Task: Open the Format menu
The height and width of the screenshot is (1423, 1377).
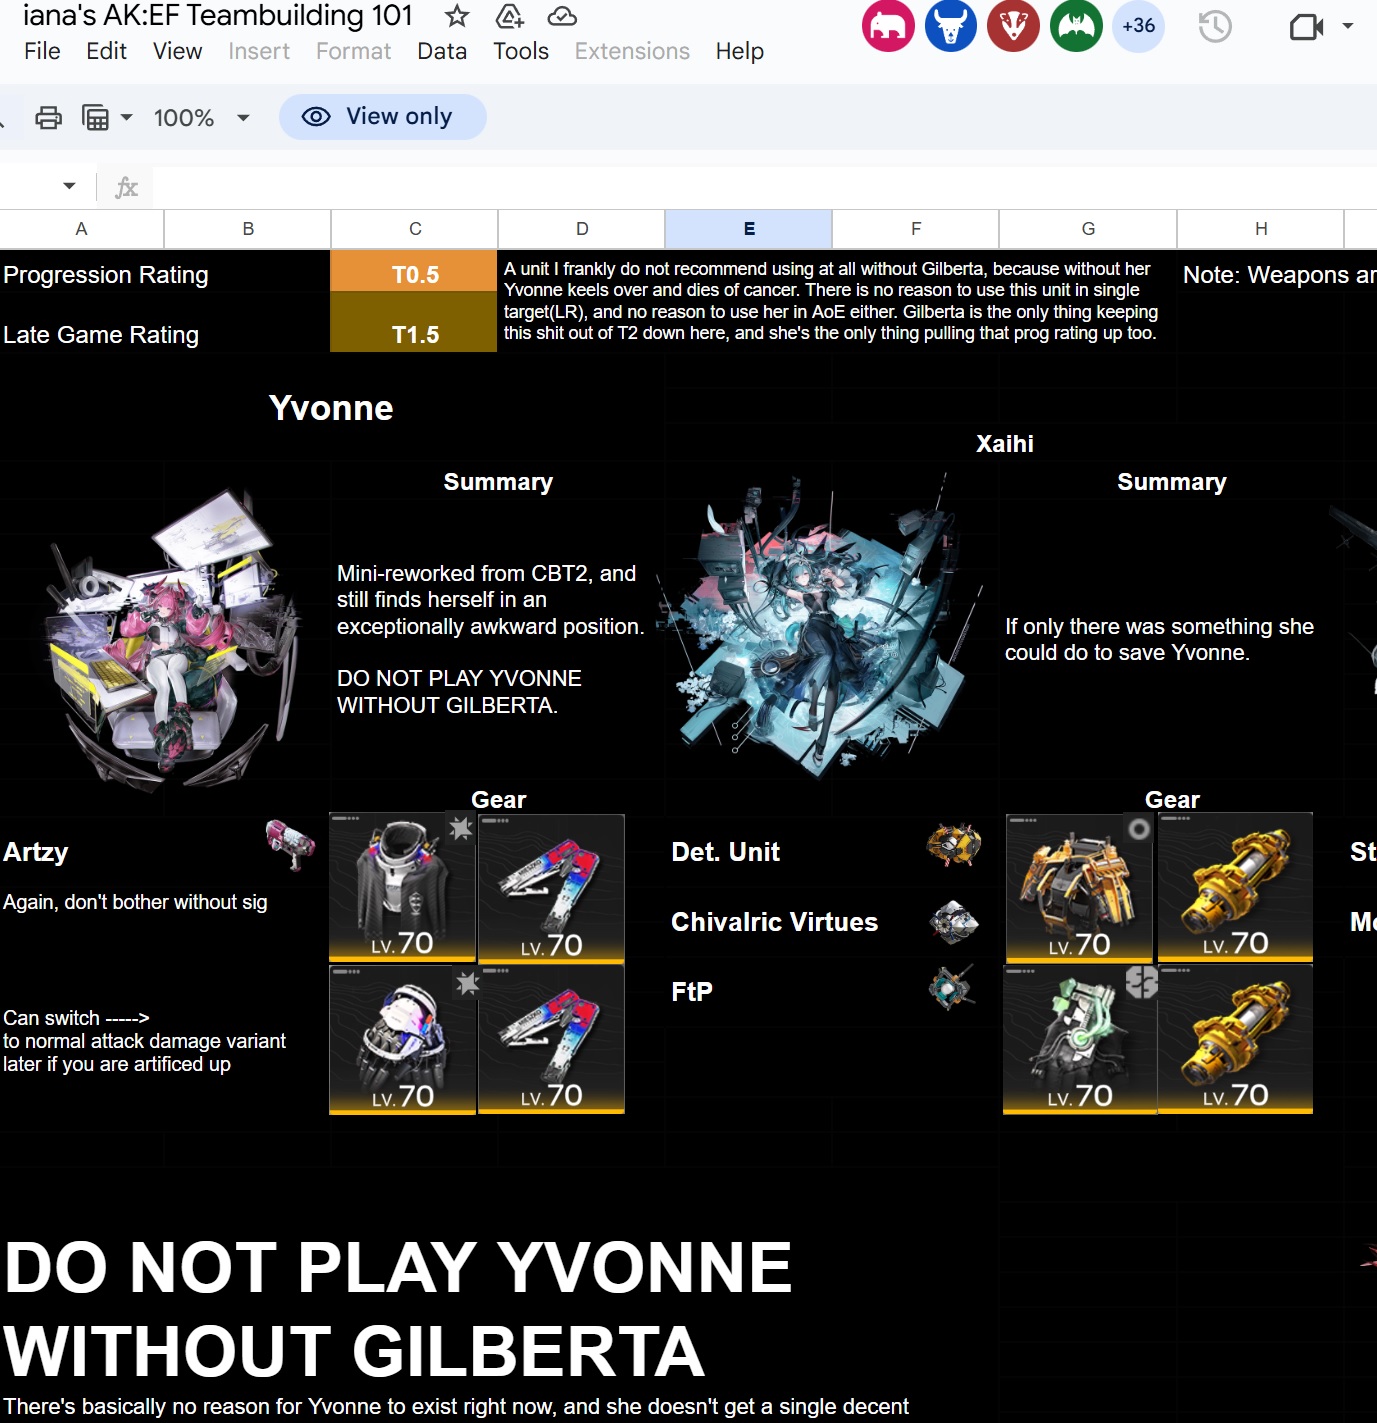Action: [x=353, y=51]
